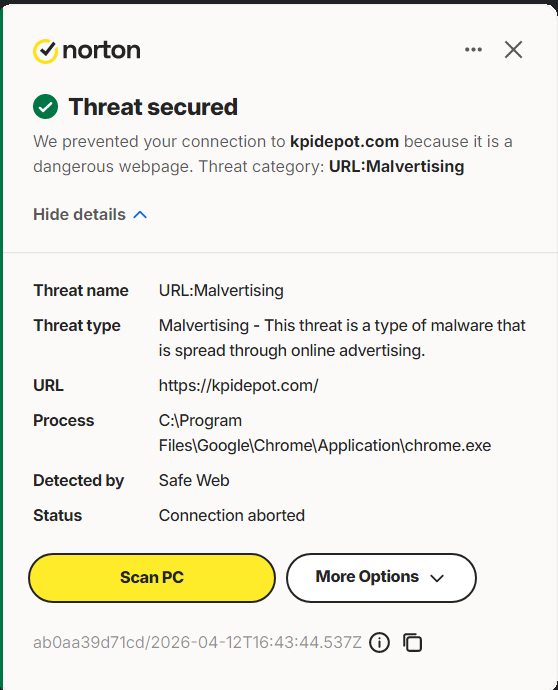Open the info icon beside the event ID

click(379, 642)
